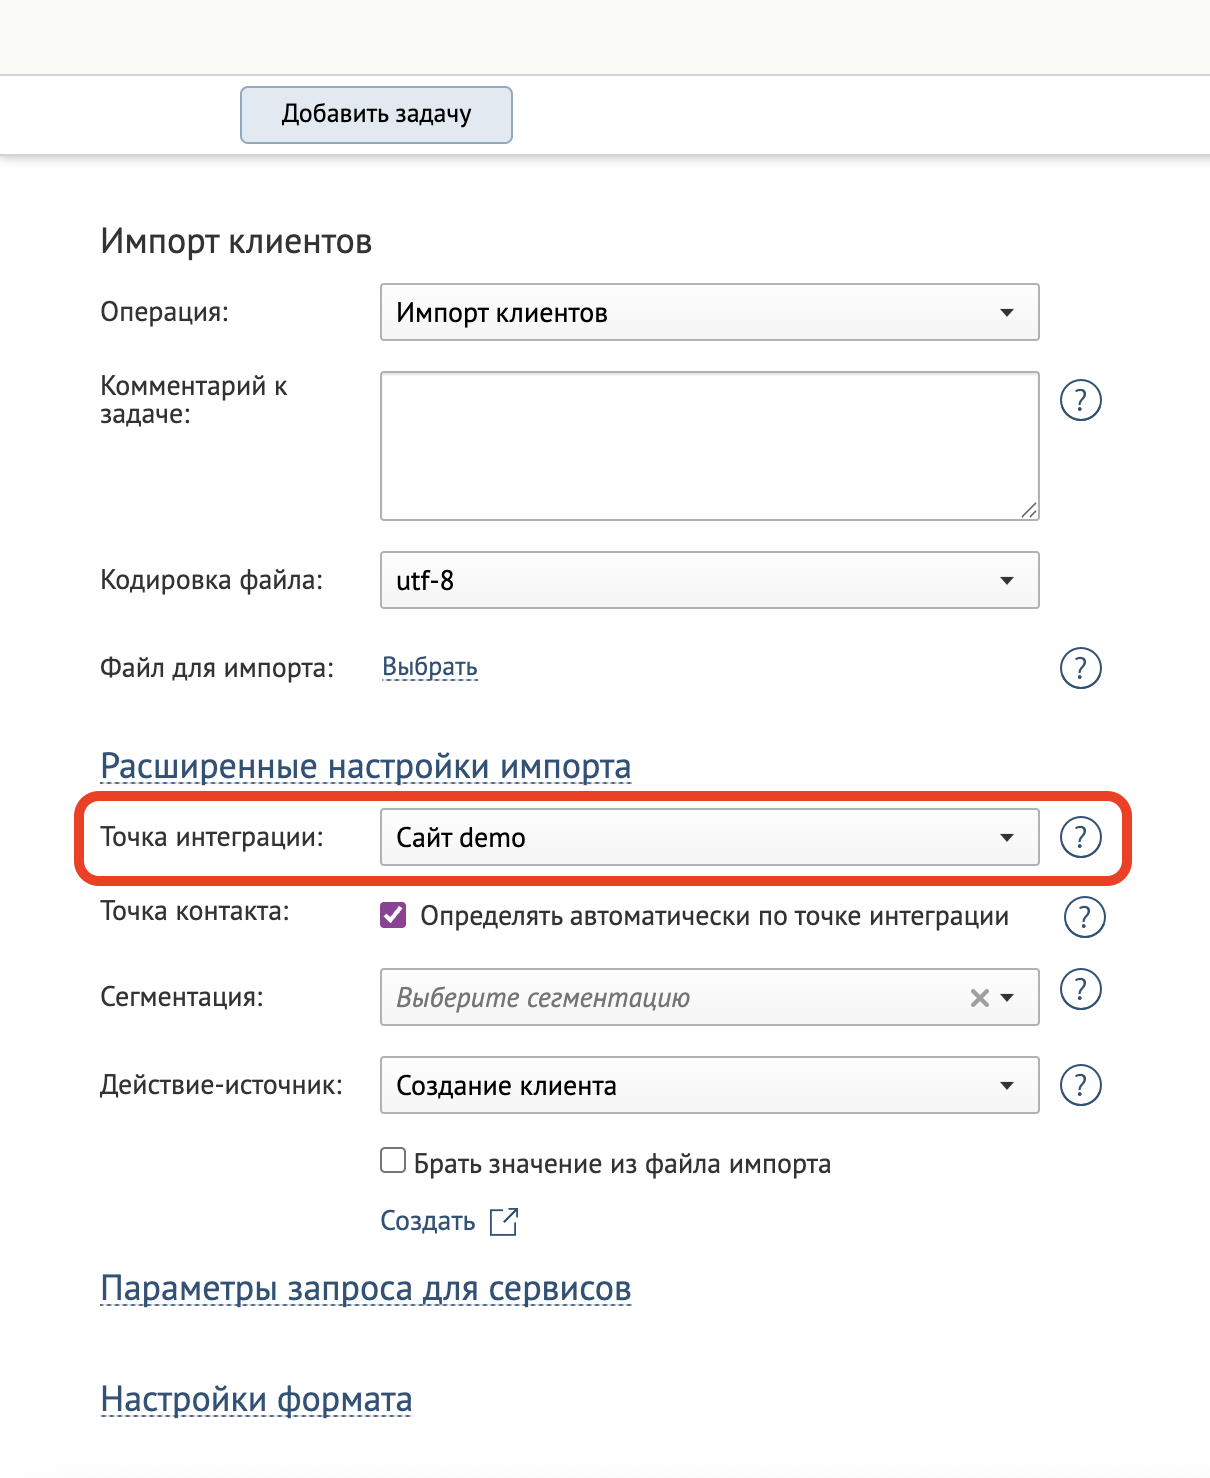Show help for Сегментация field

click(x=1081, y=990)
